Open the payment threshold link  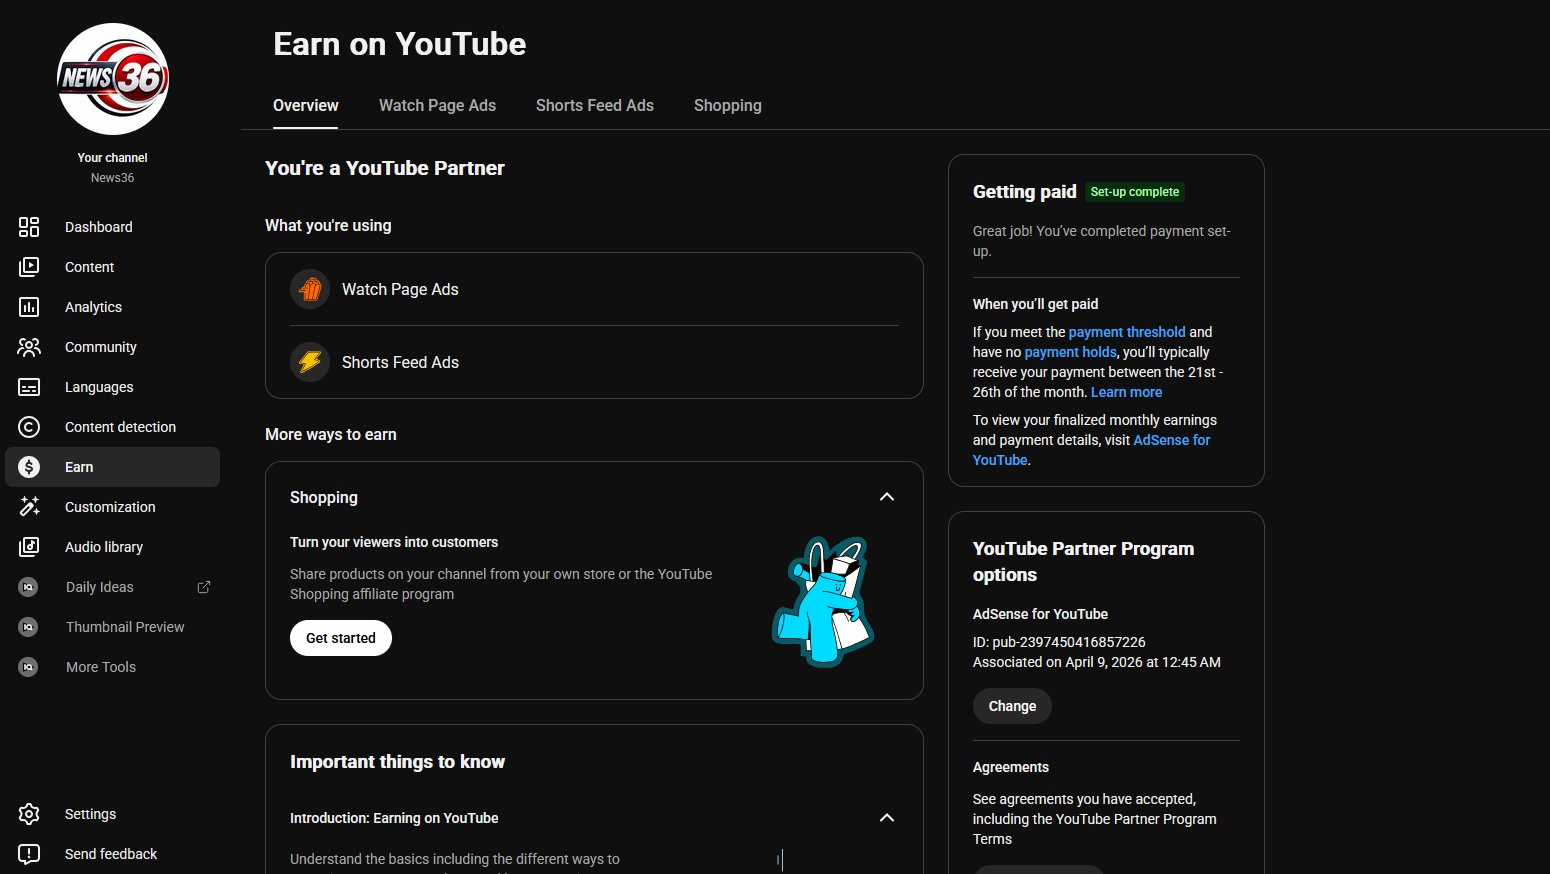click(1127, 332)
